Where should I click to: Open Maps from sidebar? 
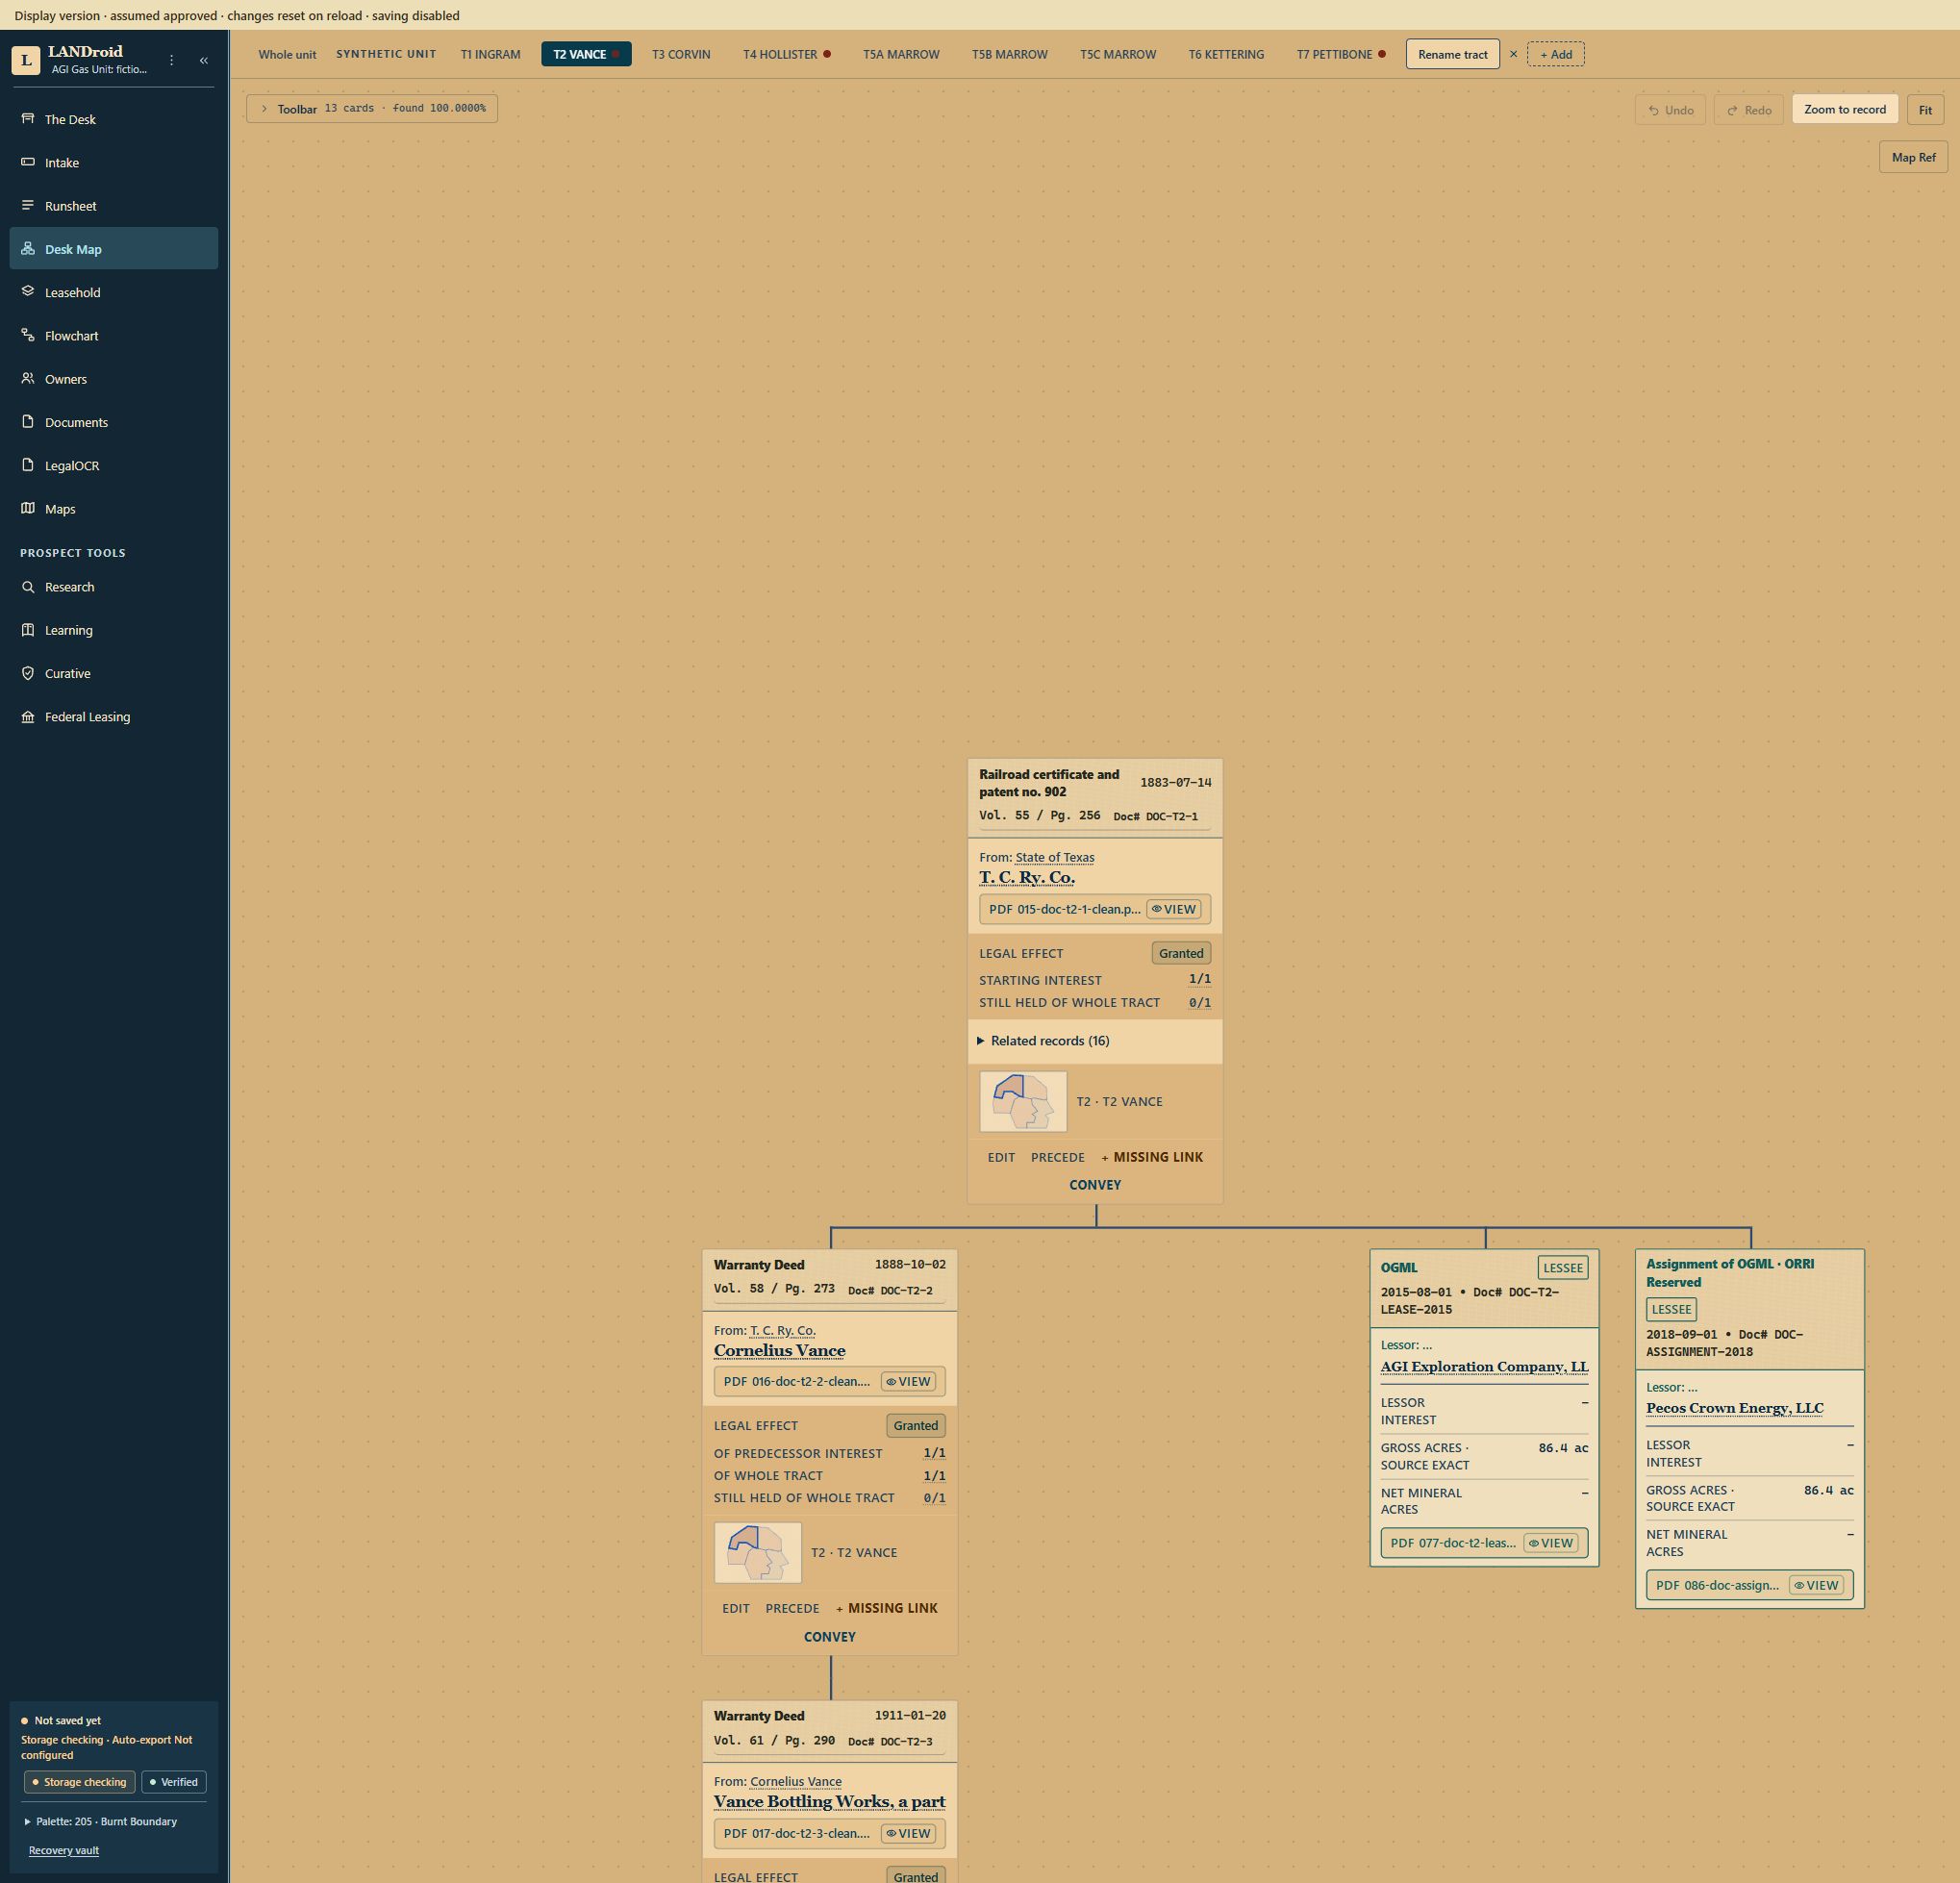coord(113,509)
